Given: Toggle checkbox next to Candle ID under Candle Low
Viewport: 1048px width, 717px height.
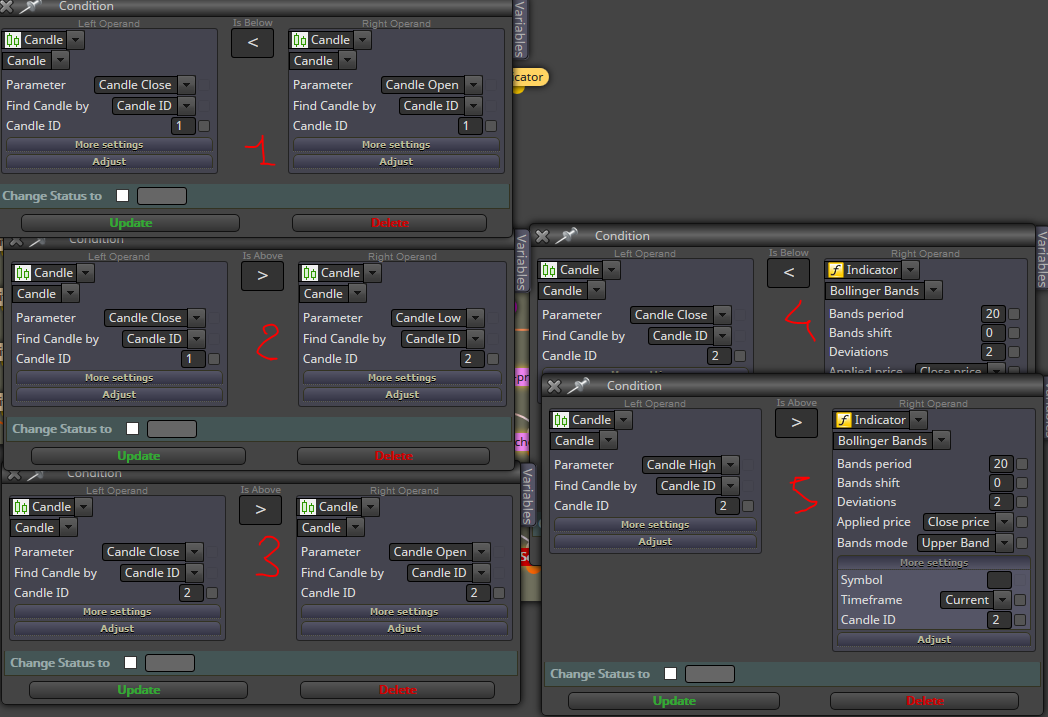Looking at the screenshot, I should point(493,359).
